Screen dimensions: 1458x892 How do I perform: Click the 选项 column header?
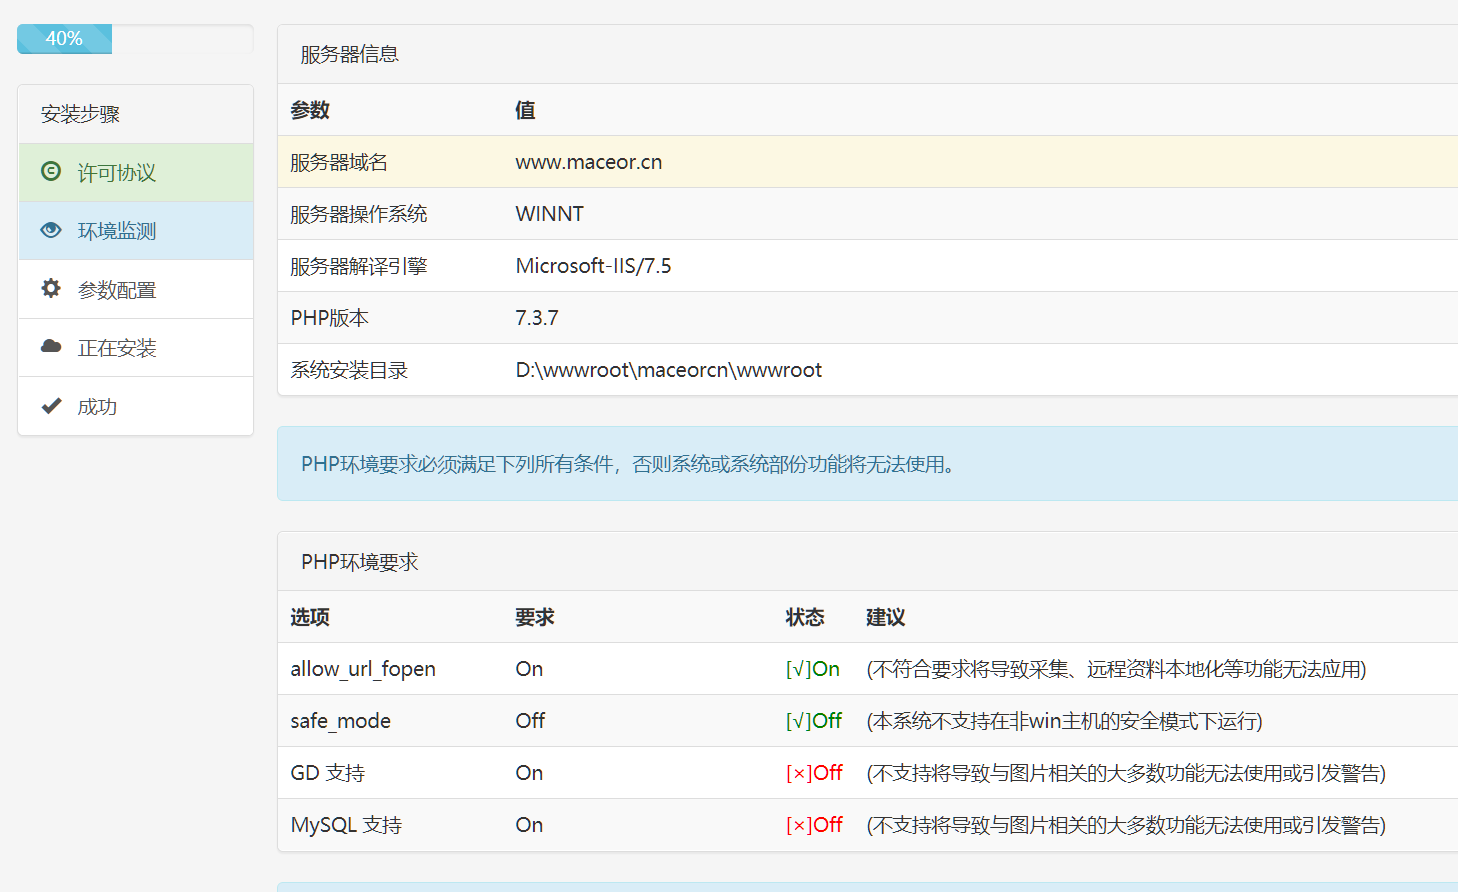310,617
